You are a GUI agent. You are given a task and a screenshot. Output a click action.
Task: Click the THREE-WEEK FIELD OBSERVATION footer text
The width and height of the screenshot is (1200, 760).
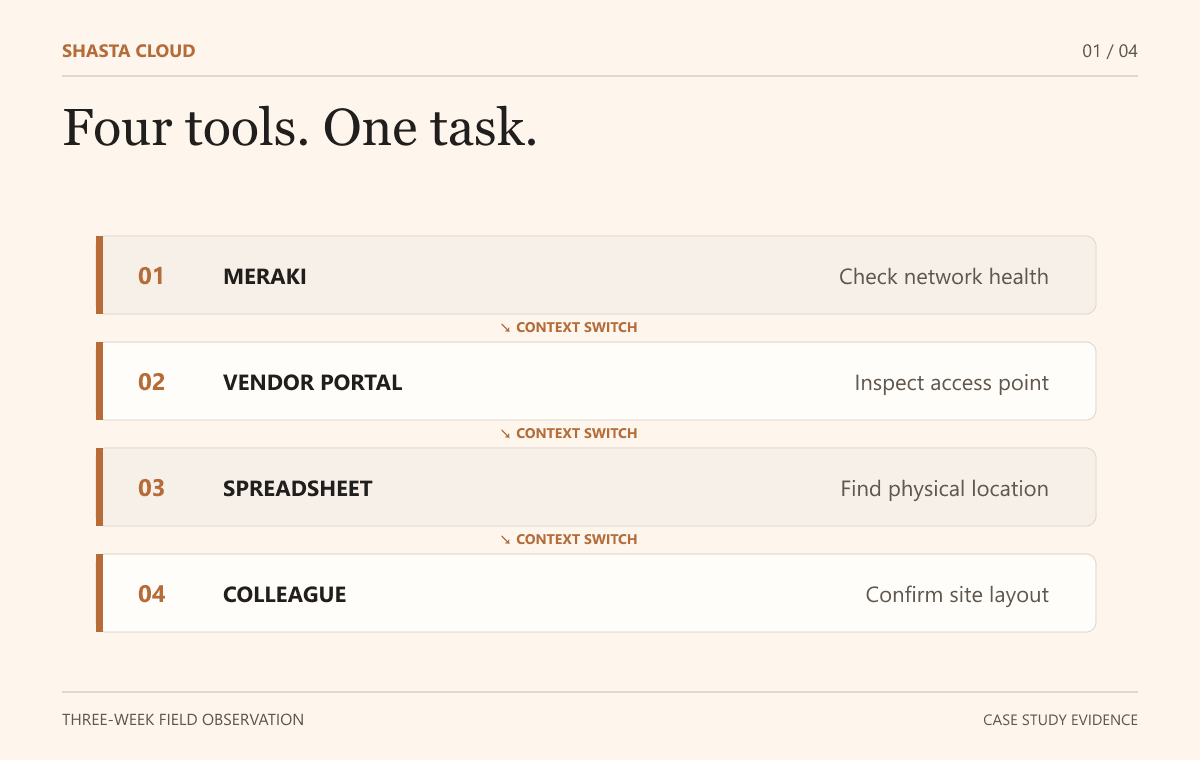pyautogui.click(x=183, y=719)
